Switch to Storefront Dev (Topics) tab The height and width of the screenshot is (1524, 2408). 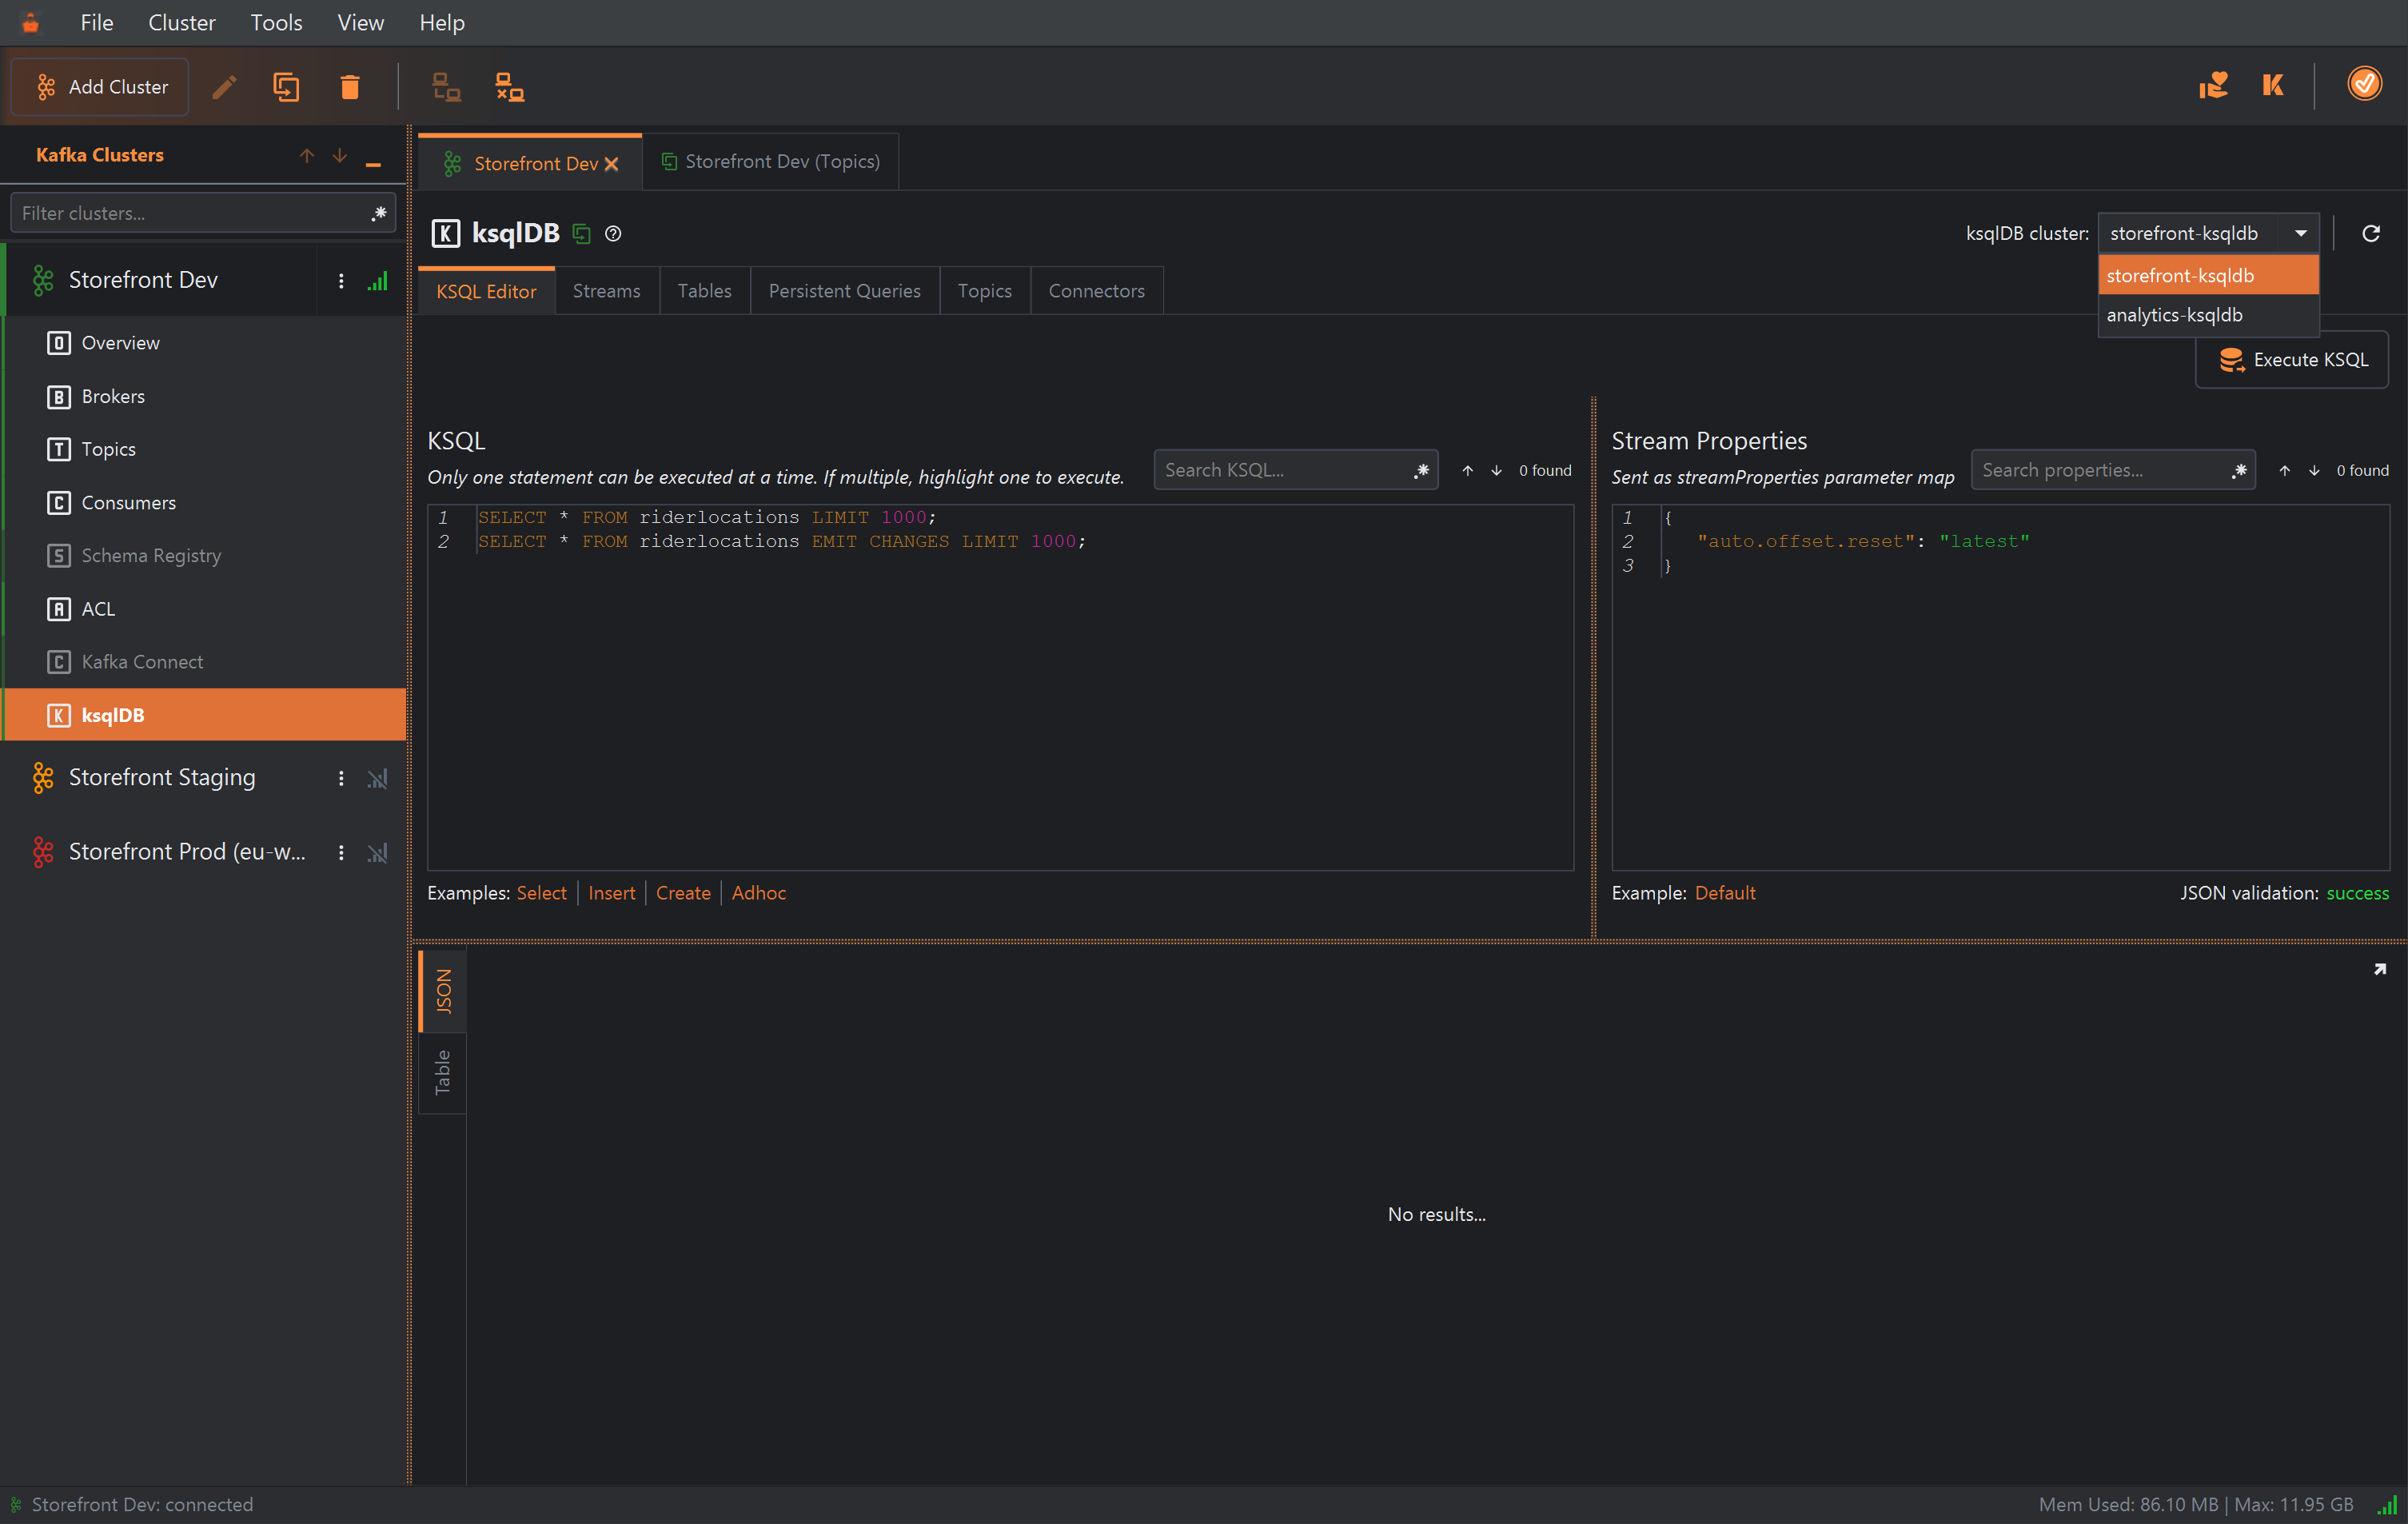click(x=771, y=162)
